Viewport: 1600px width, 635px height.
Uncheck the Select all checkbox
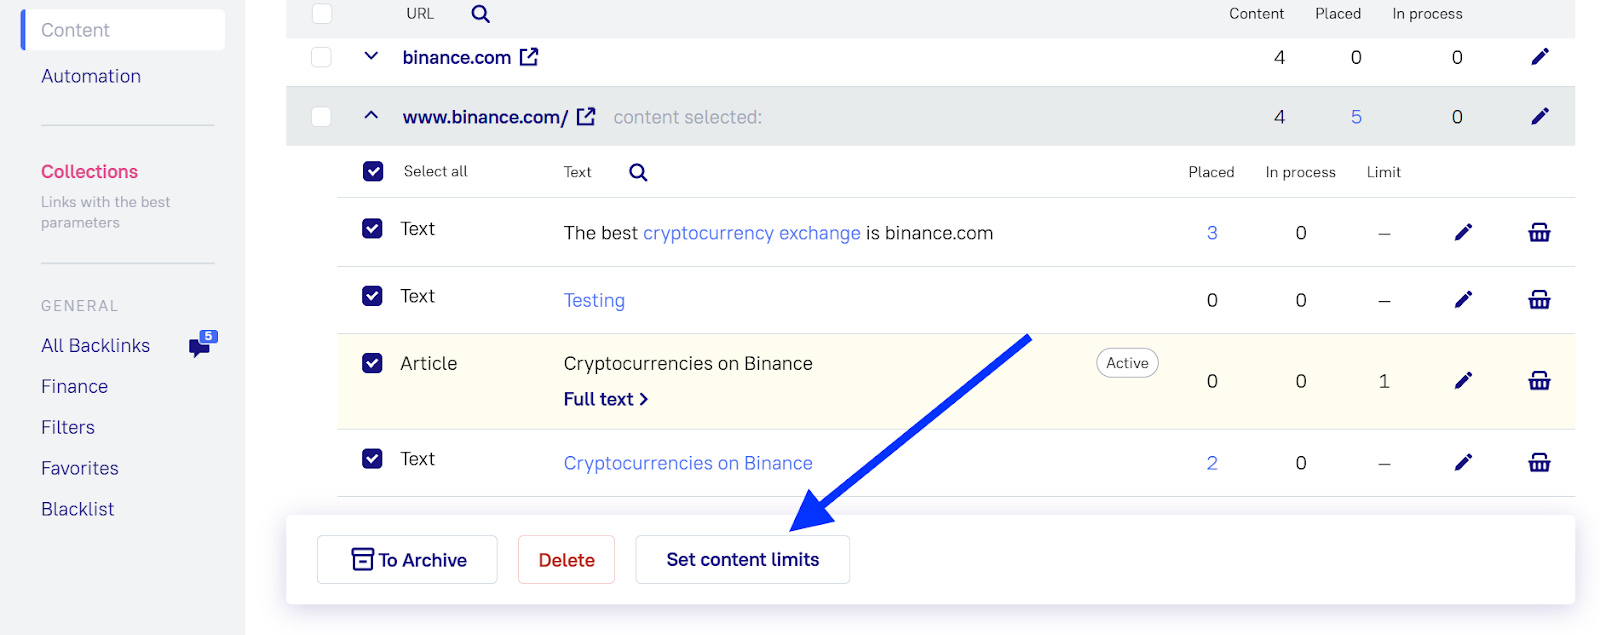(x=373, y=171)
